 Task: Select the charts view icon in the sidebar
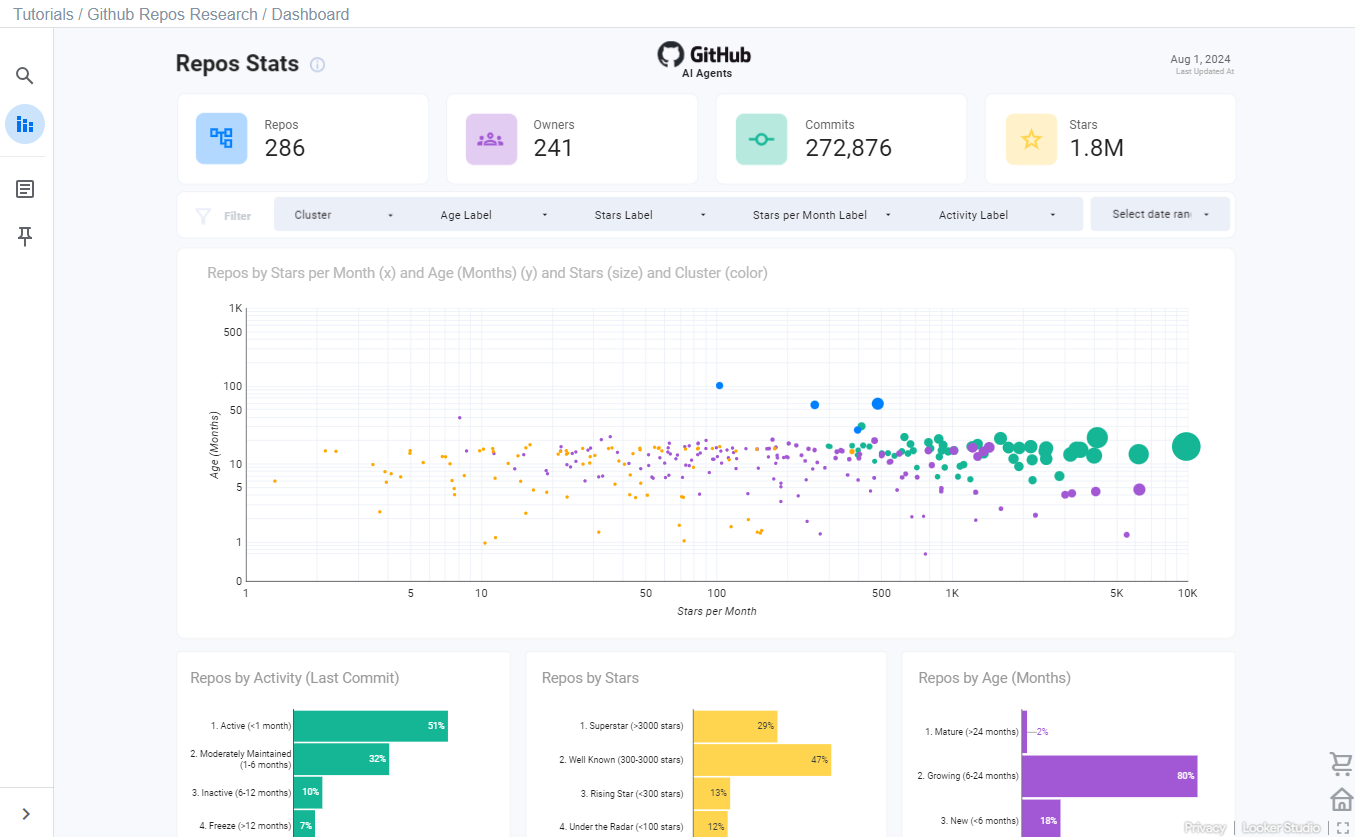(x=24, y=124)
